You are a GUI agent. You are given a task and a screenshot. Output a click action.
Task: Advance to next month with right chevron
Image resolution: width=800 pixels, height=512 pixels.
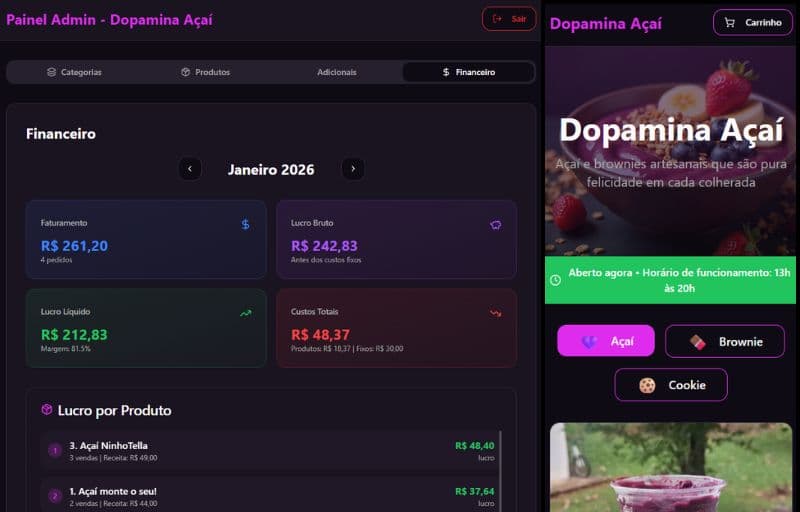coord(353,169)
